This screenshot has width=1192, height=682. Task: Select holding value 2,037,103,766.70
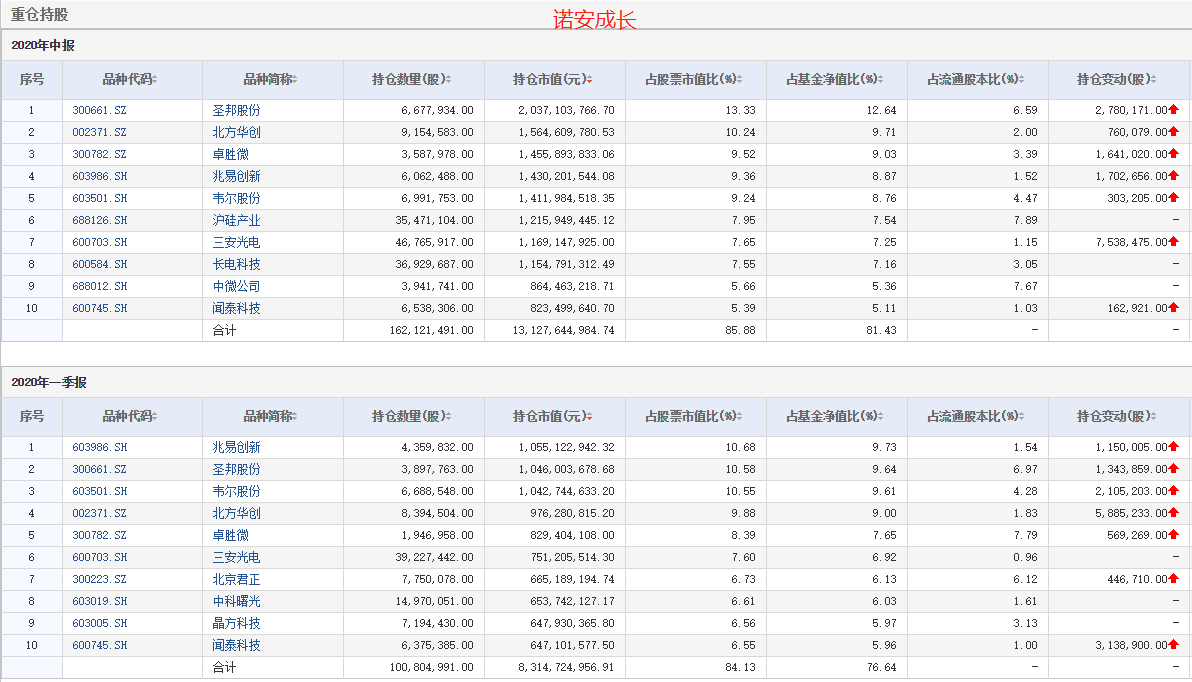tap(566, 110)
